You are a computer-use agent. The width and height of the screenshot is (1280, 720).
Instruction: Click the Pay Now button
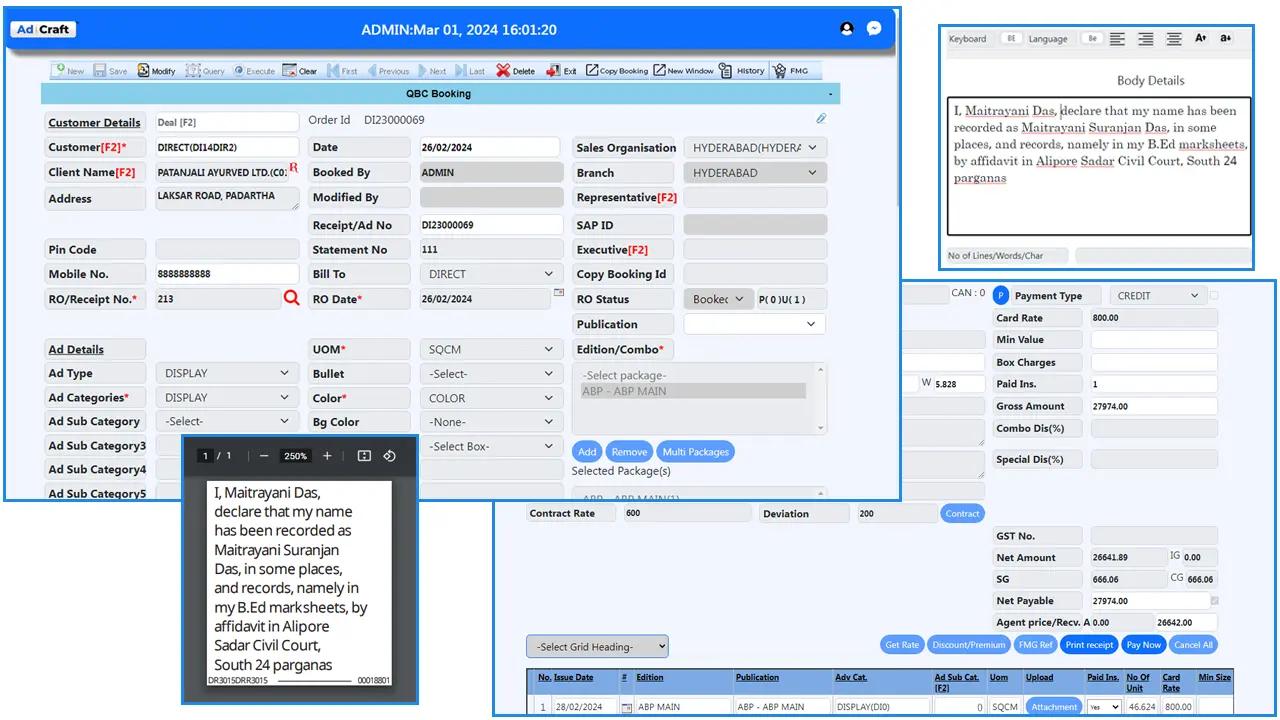1143,645
